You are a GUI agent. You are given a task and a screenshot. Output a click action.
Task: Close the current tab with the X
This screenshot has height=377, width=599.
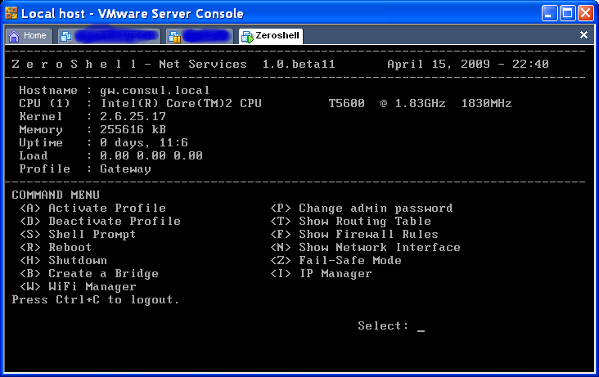pyautogui.click(x=584, y=35)
